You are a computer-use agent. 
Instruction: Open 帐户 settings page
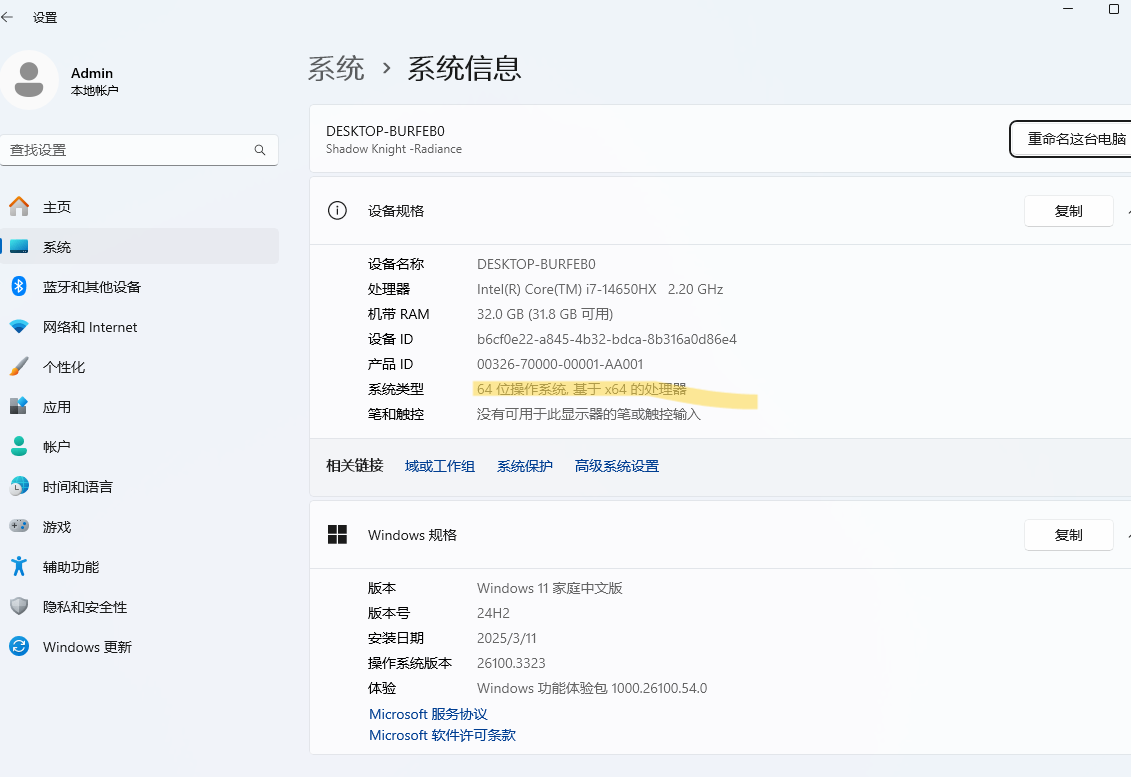140,447
